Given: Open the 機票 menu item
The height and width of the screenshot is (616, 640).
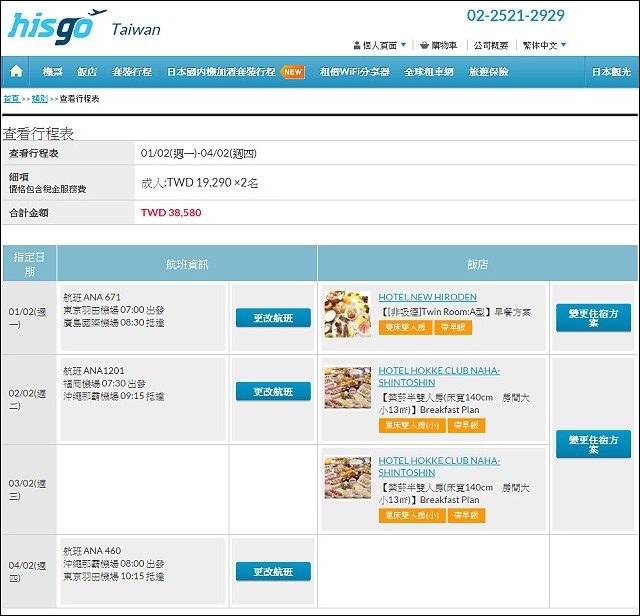Looking at the screenshot, I should click(x=53, y=72).
